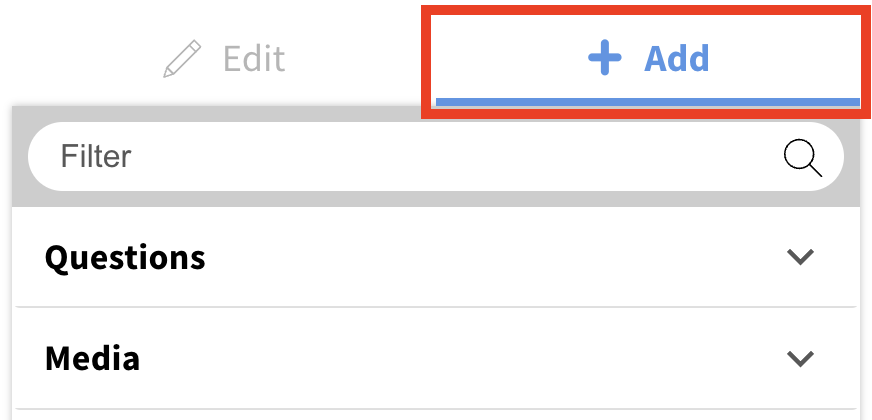The height and width of the screenshot is (420, 872).
Task: Click the downward arrow in the Media row
Action: [x=801, y=358]
